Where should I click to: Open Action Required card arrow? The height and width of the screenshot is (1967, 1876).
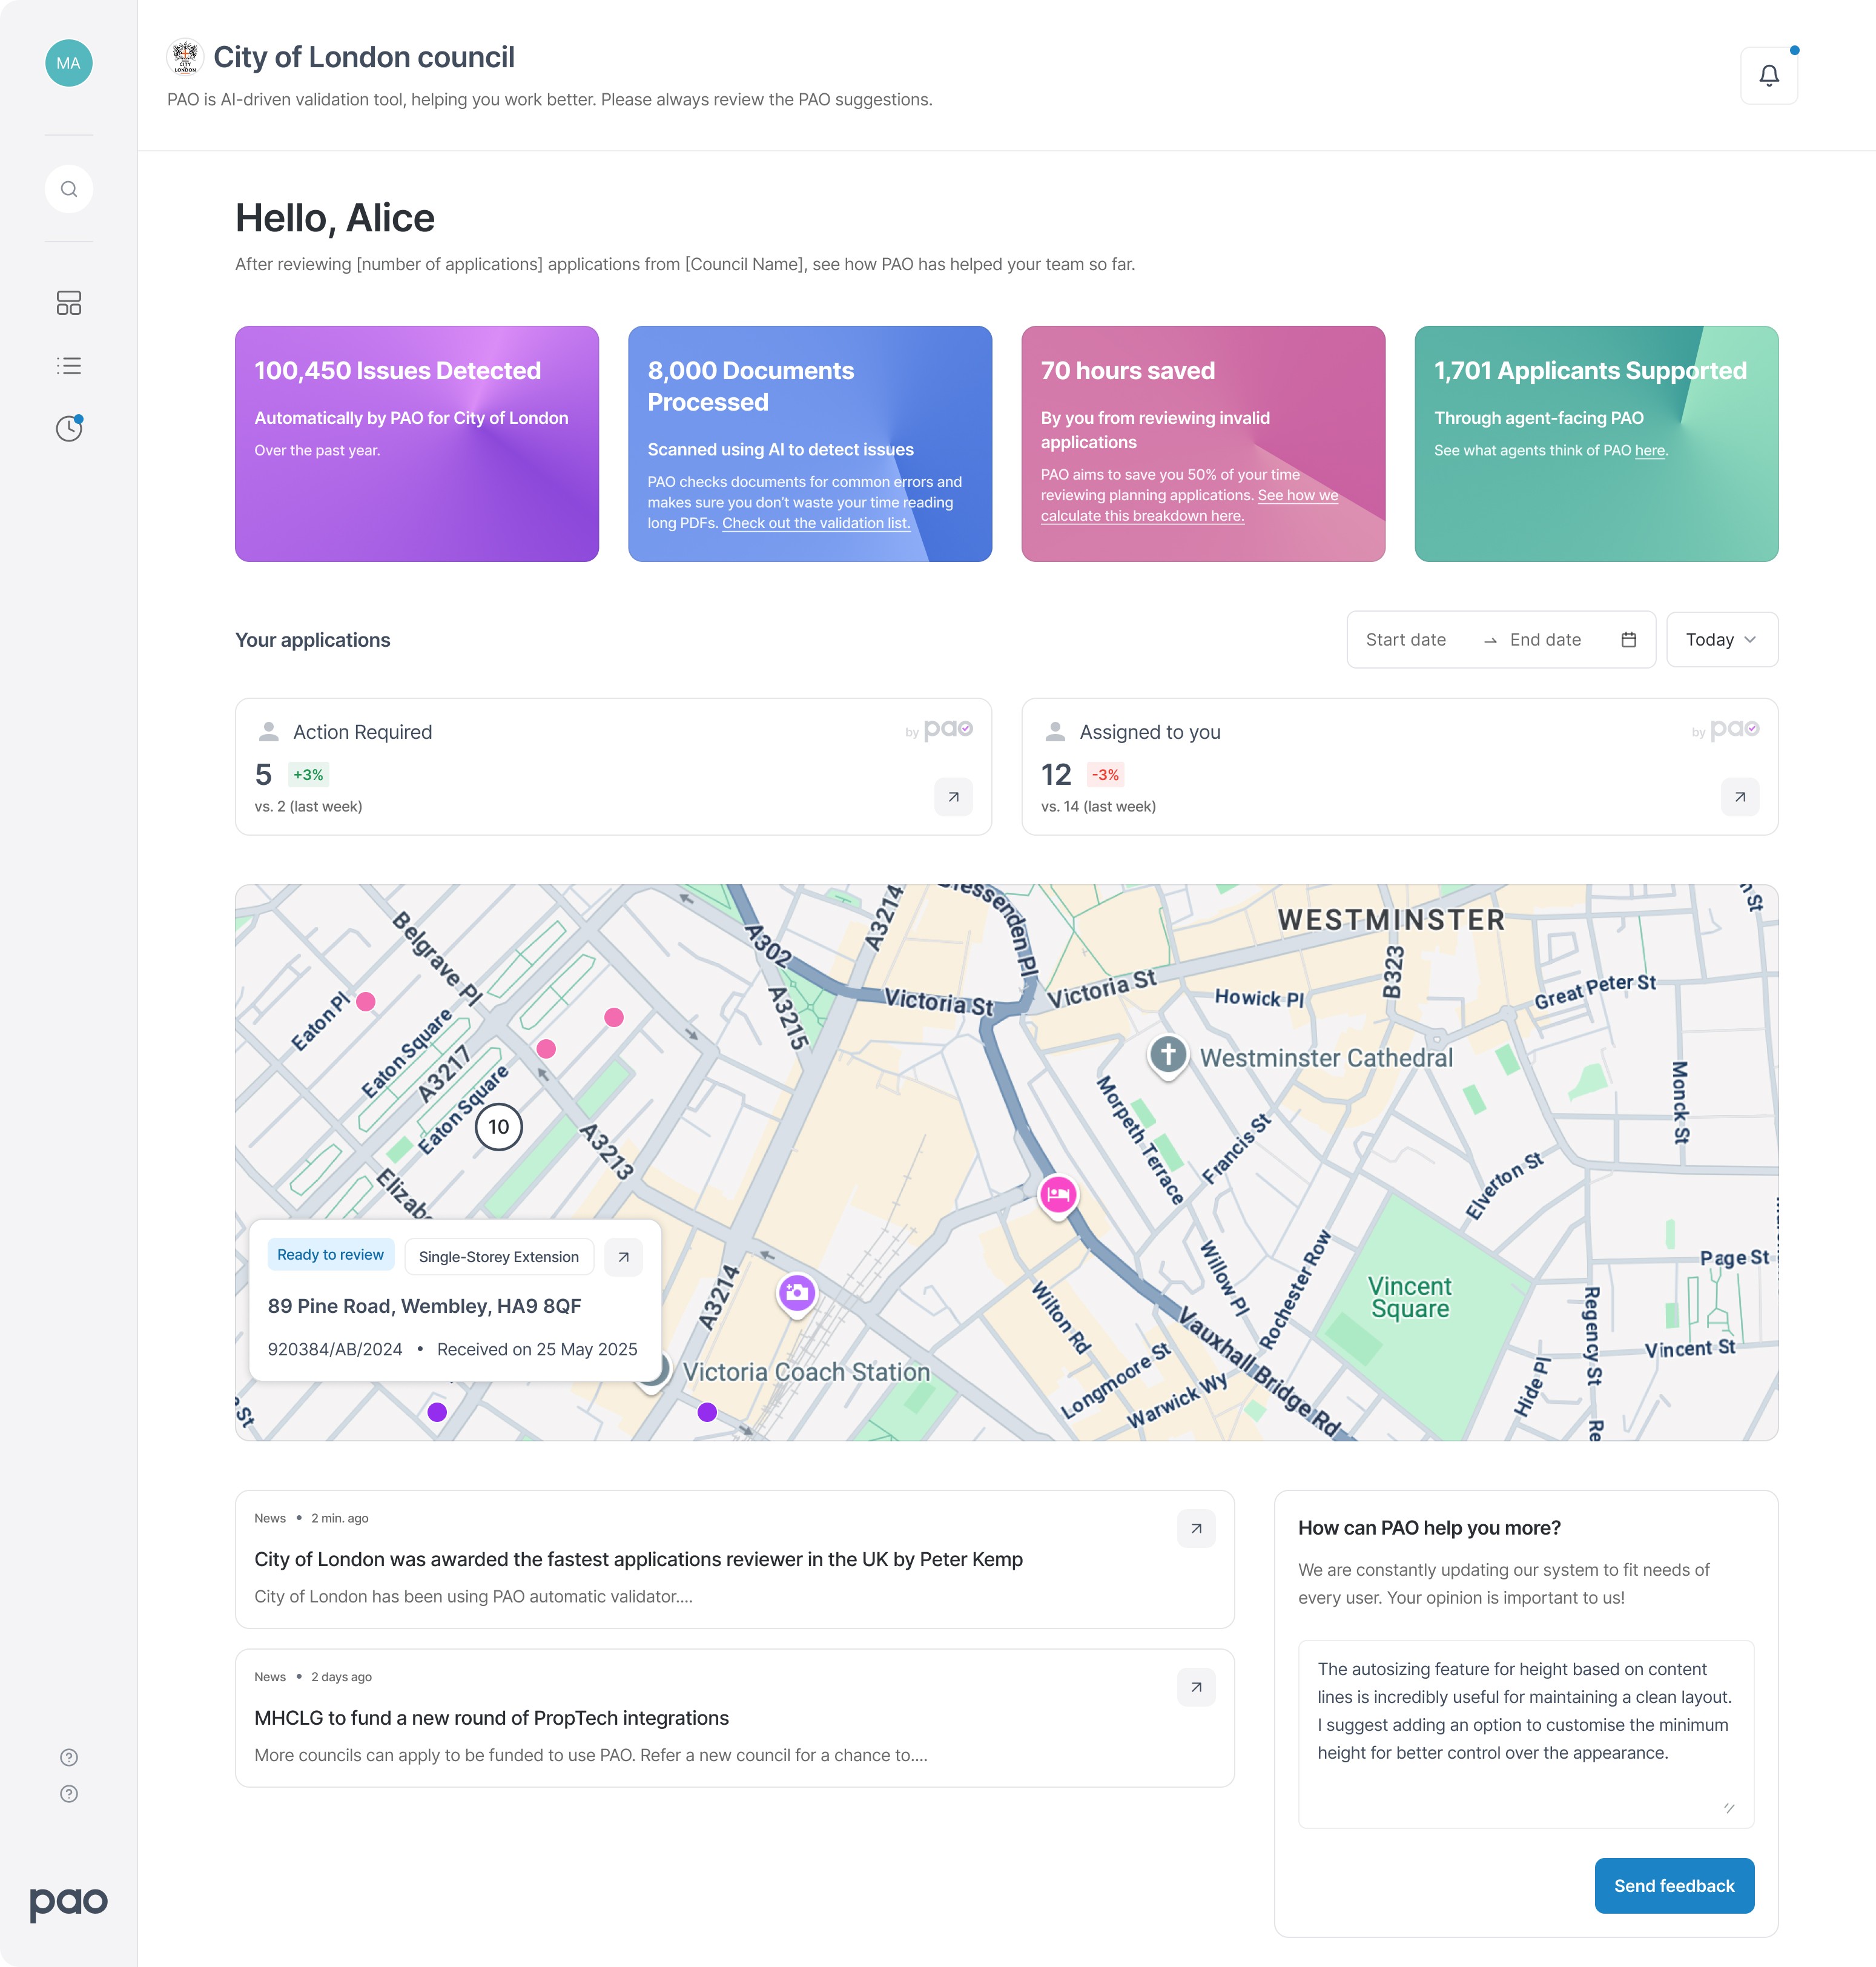click(953, 797)
